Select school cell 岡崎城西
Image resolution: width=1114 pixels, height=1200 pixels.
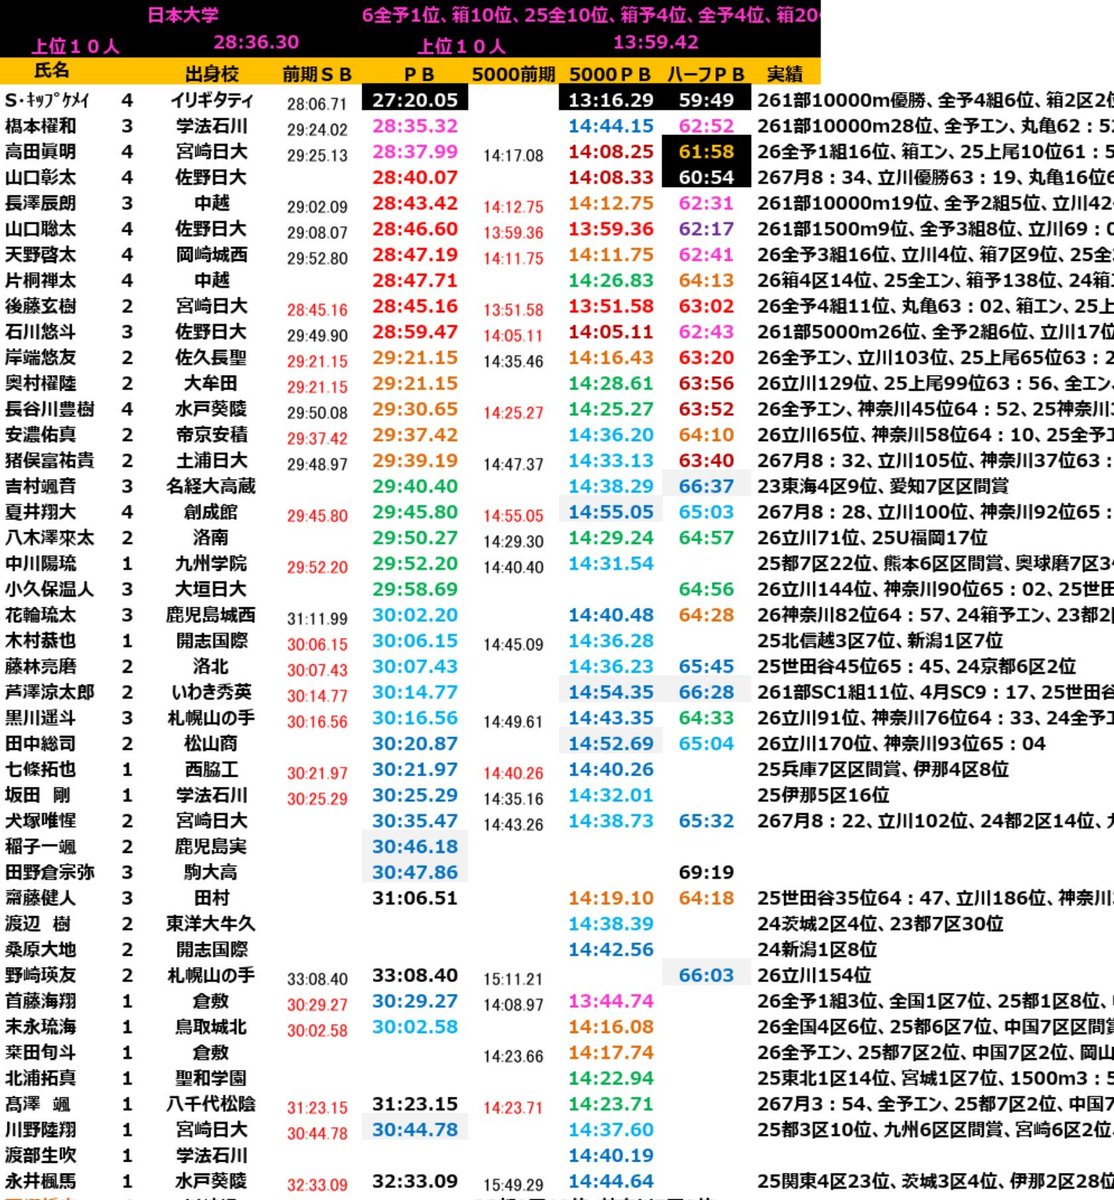point(212,255)
